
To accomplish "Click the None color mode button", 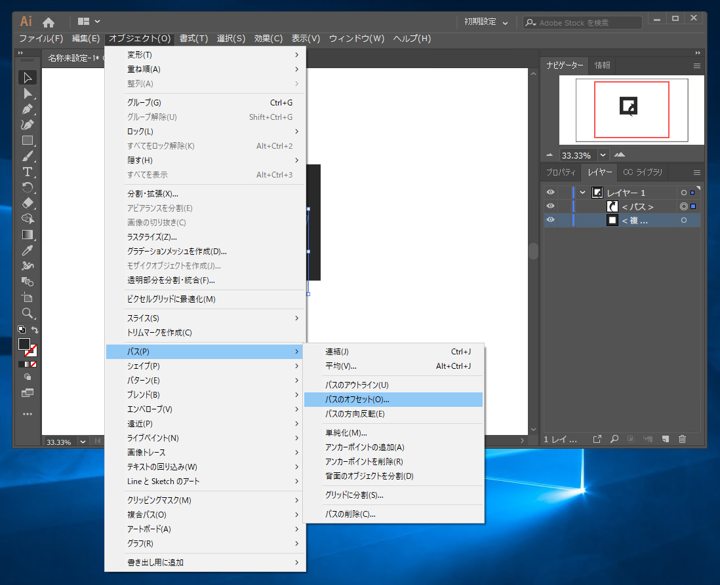I will point(34,364).
